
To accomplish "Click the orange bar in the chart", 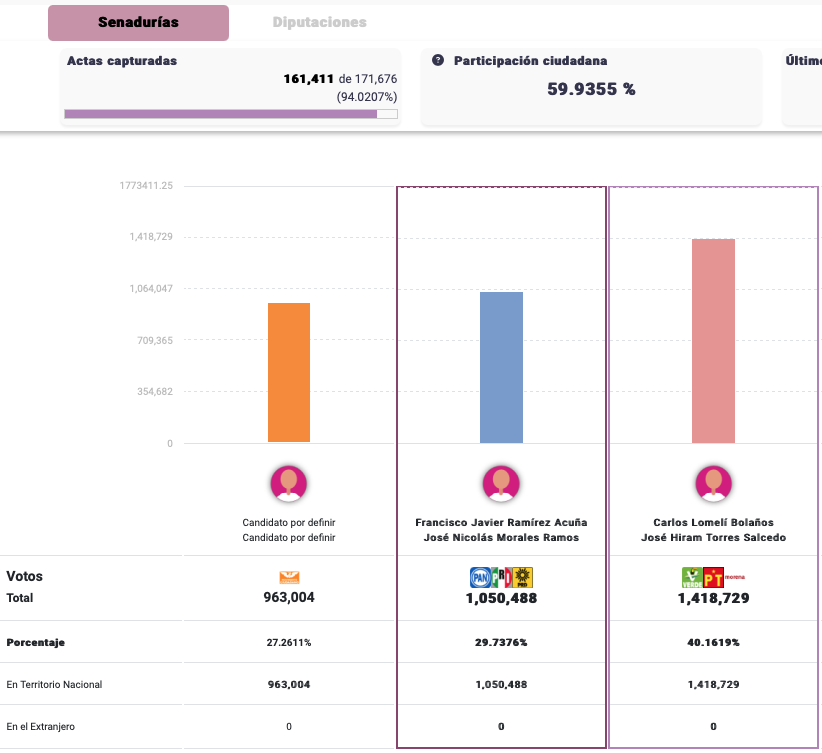I will click(289, 372).
